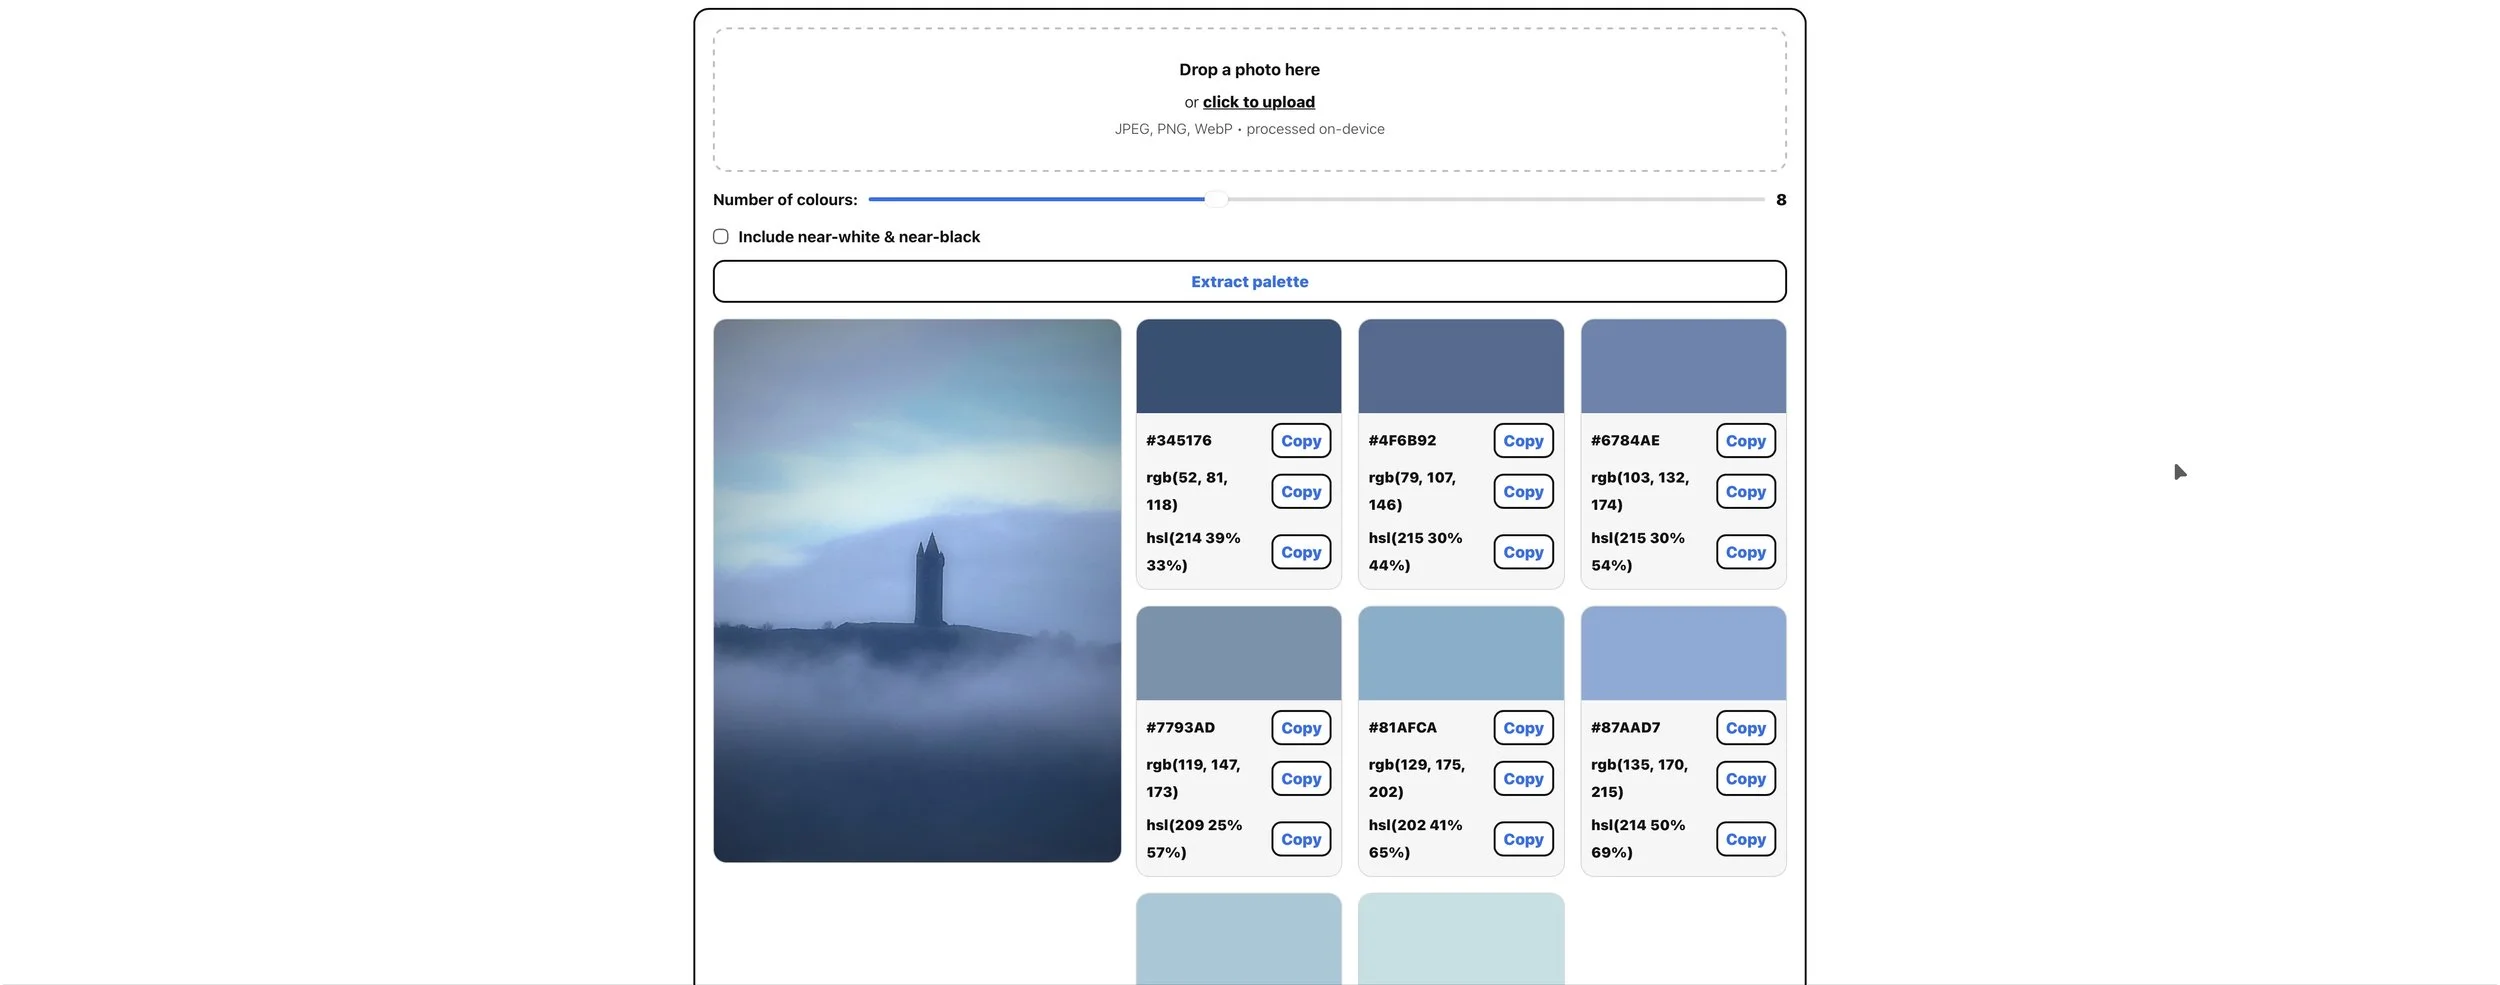This screenshot has height=985, width=2500.
Task: Click the slider value '8'
Action: point(1781,200)
